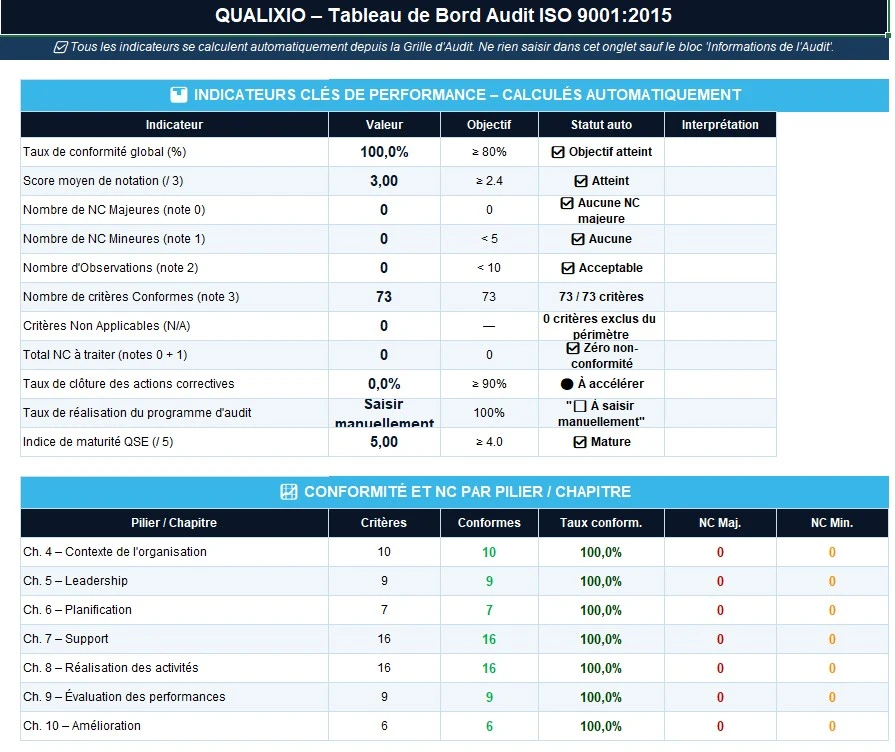Select Ch. 7 – Support row label
This screenshot has width=895, height=752.
point(66,639)
